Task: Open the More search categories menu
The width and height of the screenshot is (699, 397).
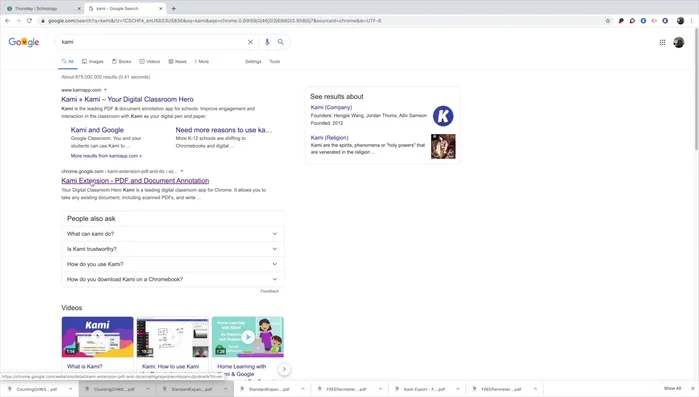Action: tap(202, 61)
